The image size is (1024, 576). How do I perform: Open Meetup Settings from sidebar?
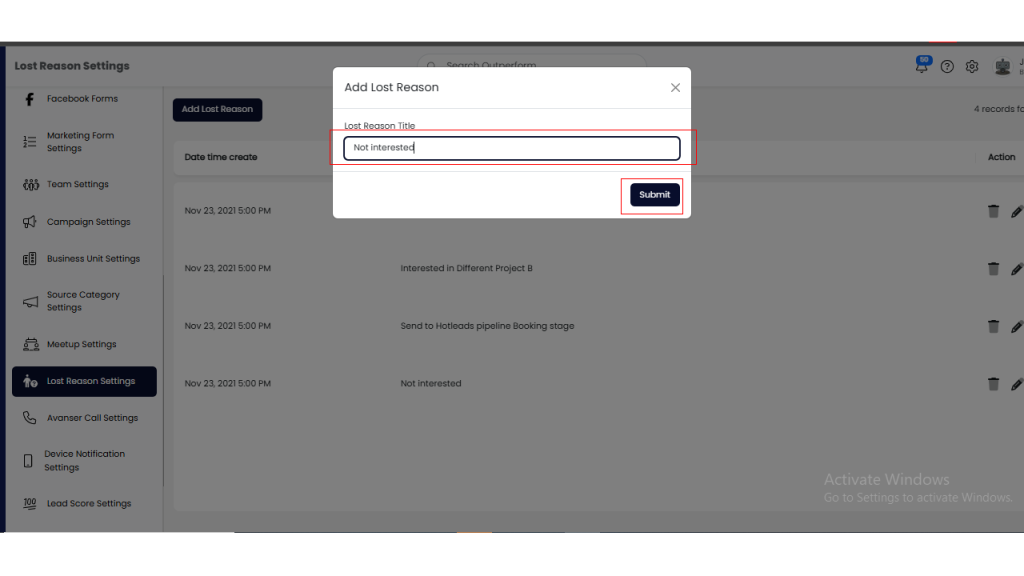click(x=81, y=345)
